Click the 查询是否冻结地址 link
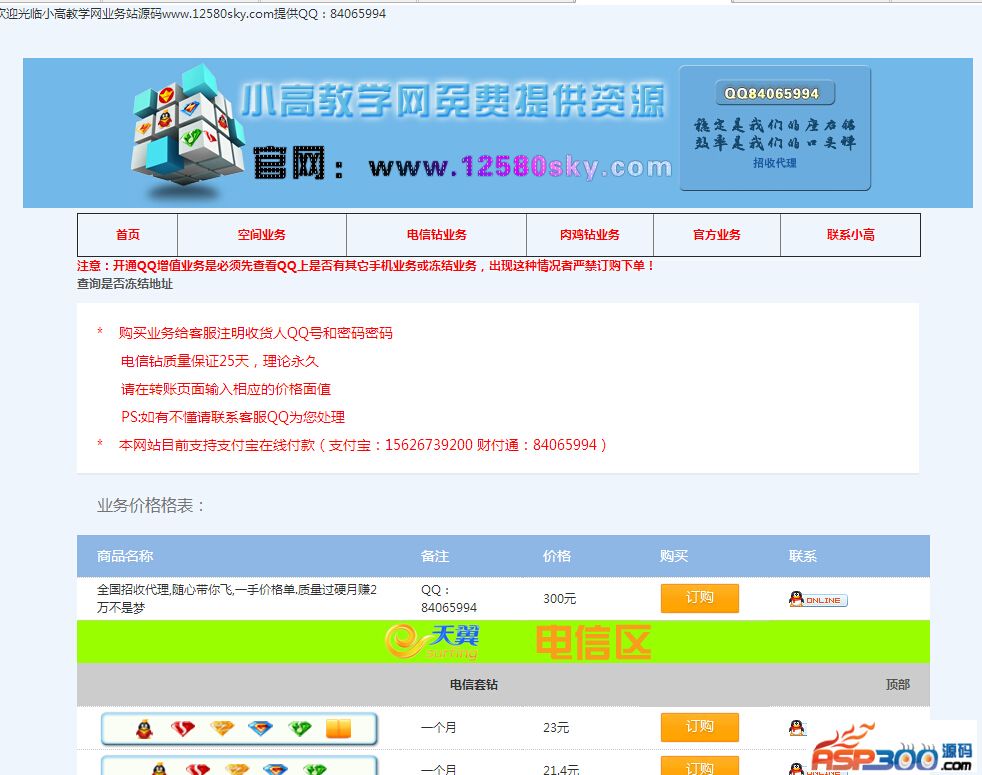Screen dimensions: 982x775 125,284
